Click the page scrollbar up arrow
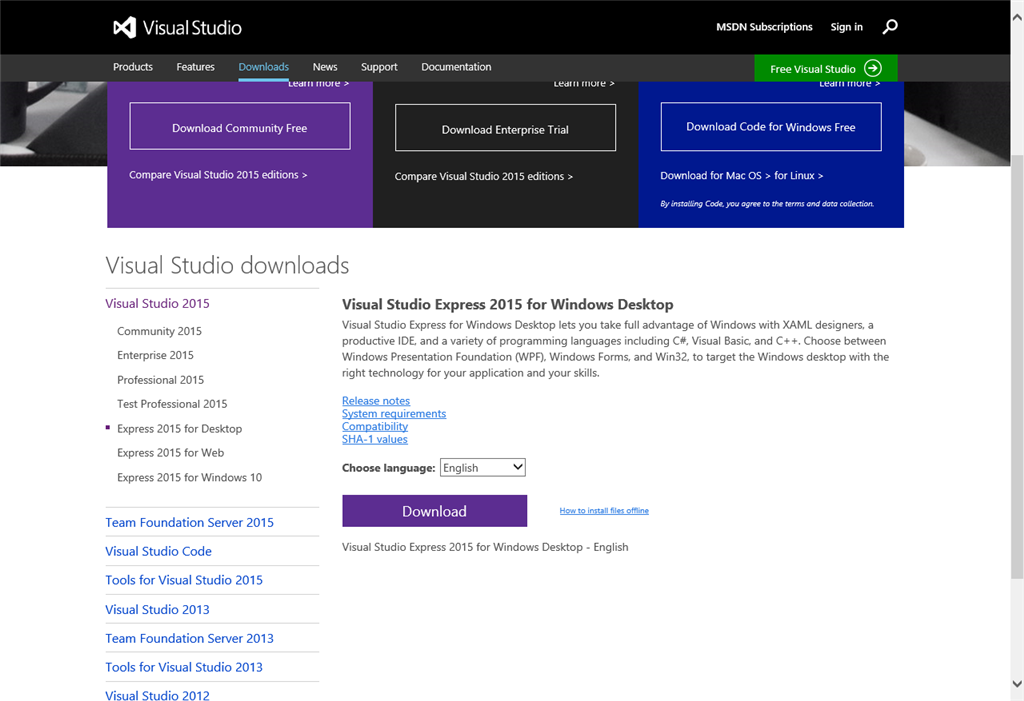This screenshot has width=1024, height=701. coord(1017,18)
